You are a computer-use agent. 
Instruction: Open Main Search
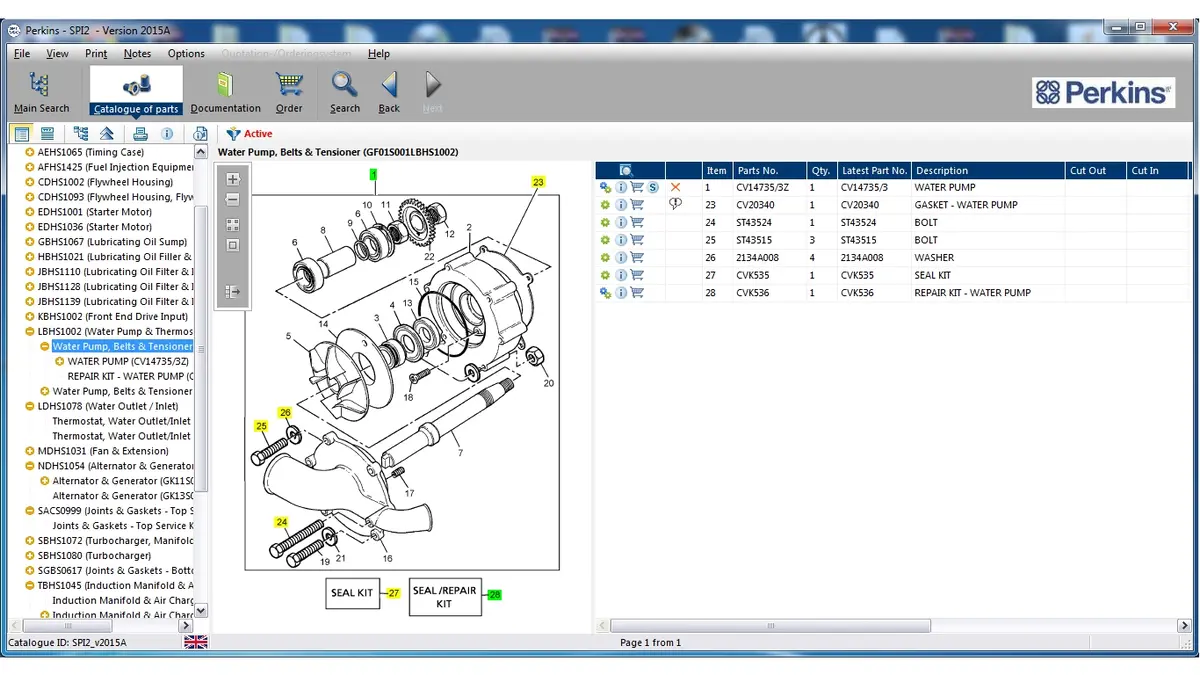click(x=41, y=92)
